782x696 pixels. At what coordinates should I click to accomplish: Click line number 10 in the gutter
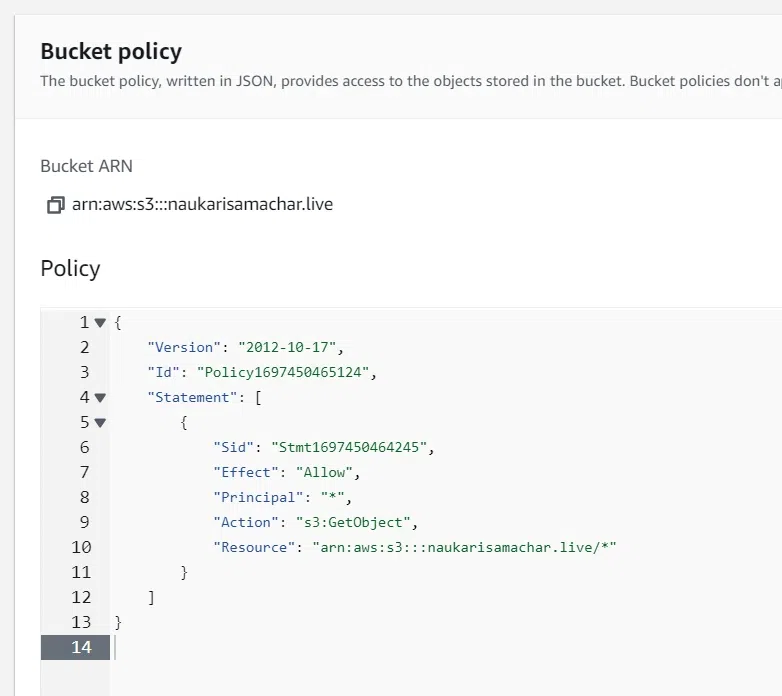tap(81, 547)
